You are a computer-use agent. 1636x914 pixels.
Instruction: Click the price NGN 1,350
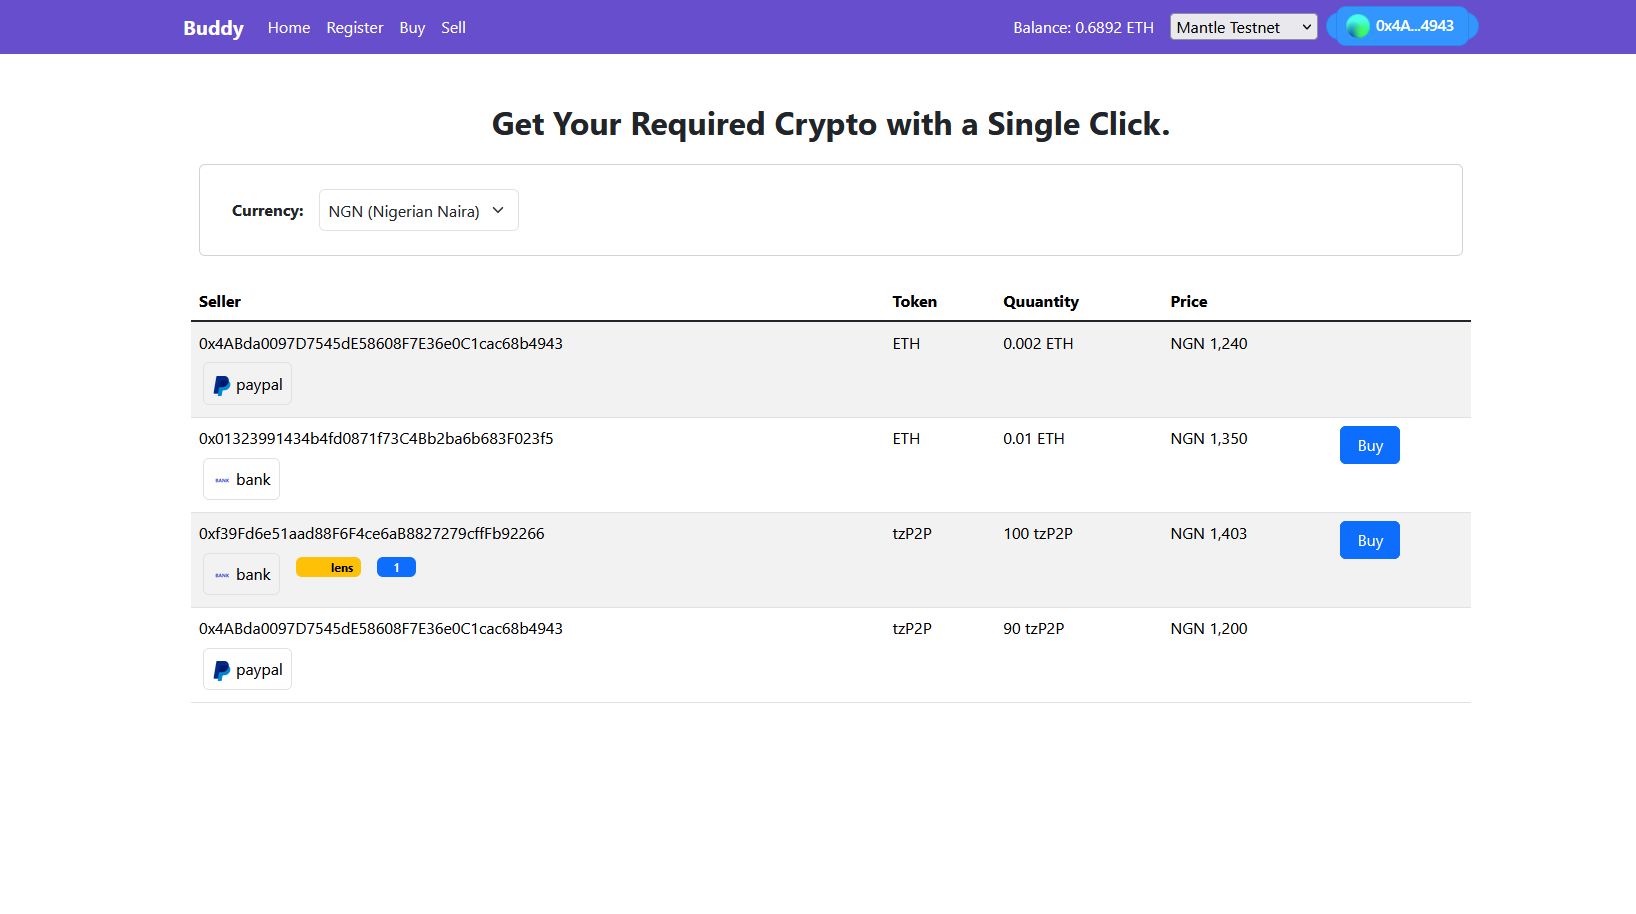tap(1209, 439)
